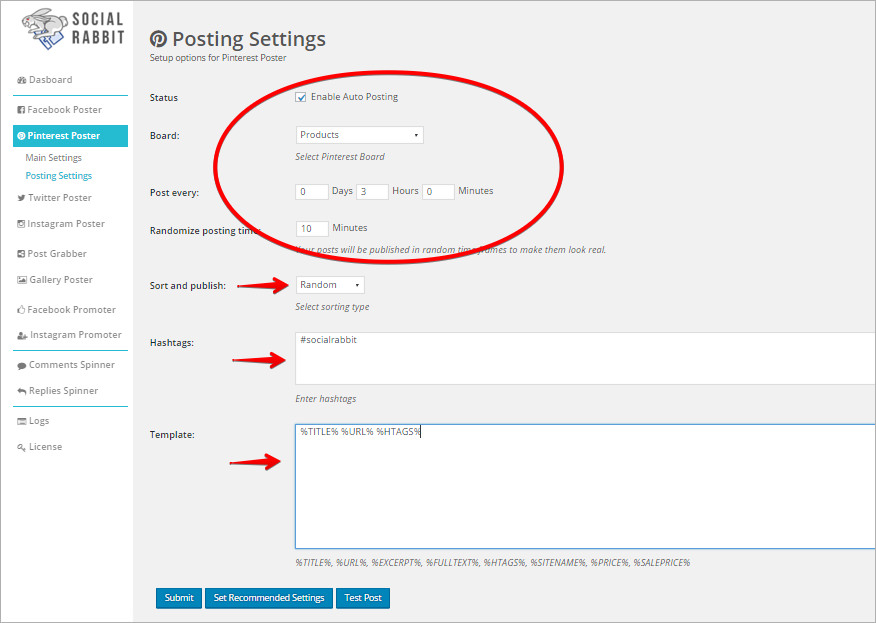
Task: Select Pinterest Poster menu item
Action: (70, 136)
